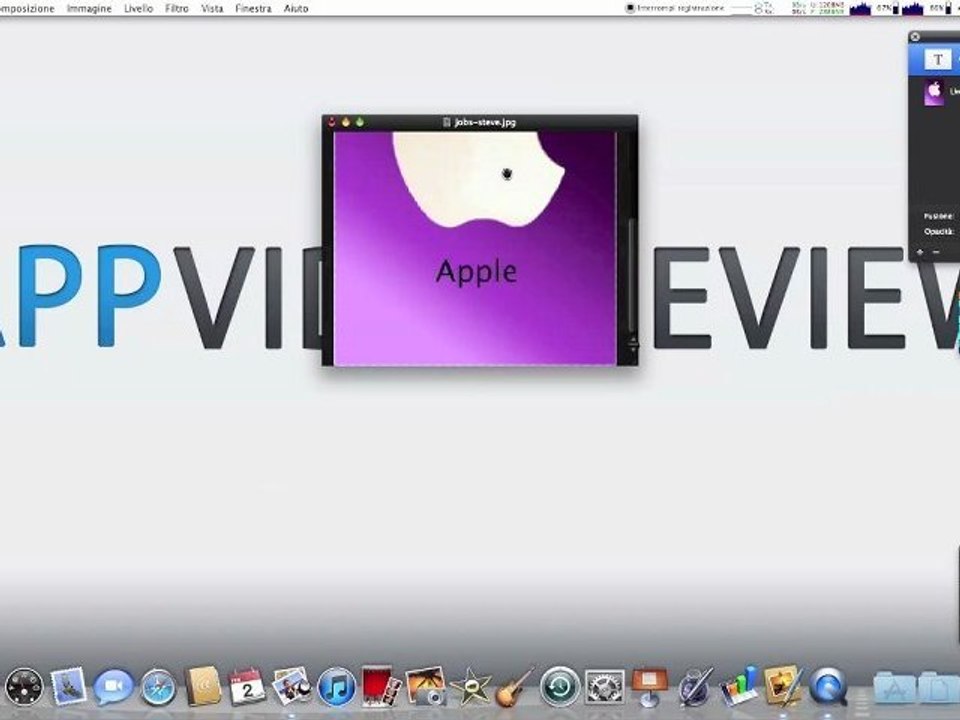Screen dimensions: 960x720
Task: Launch iTunes from the Dock
Action: tap(337, 686)
